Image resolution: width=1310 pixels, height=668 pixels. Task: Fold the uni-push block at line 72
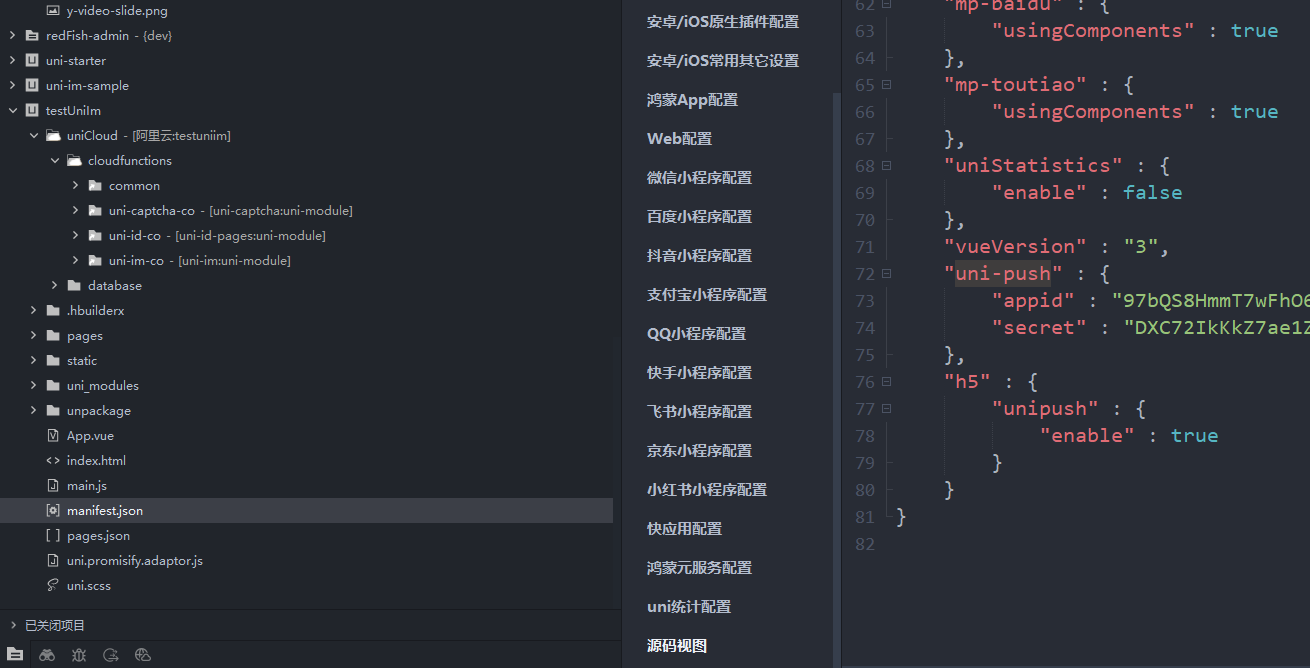click(x=887, y=274)
